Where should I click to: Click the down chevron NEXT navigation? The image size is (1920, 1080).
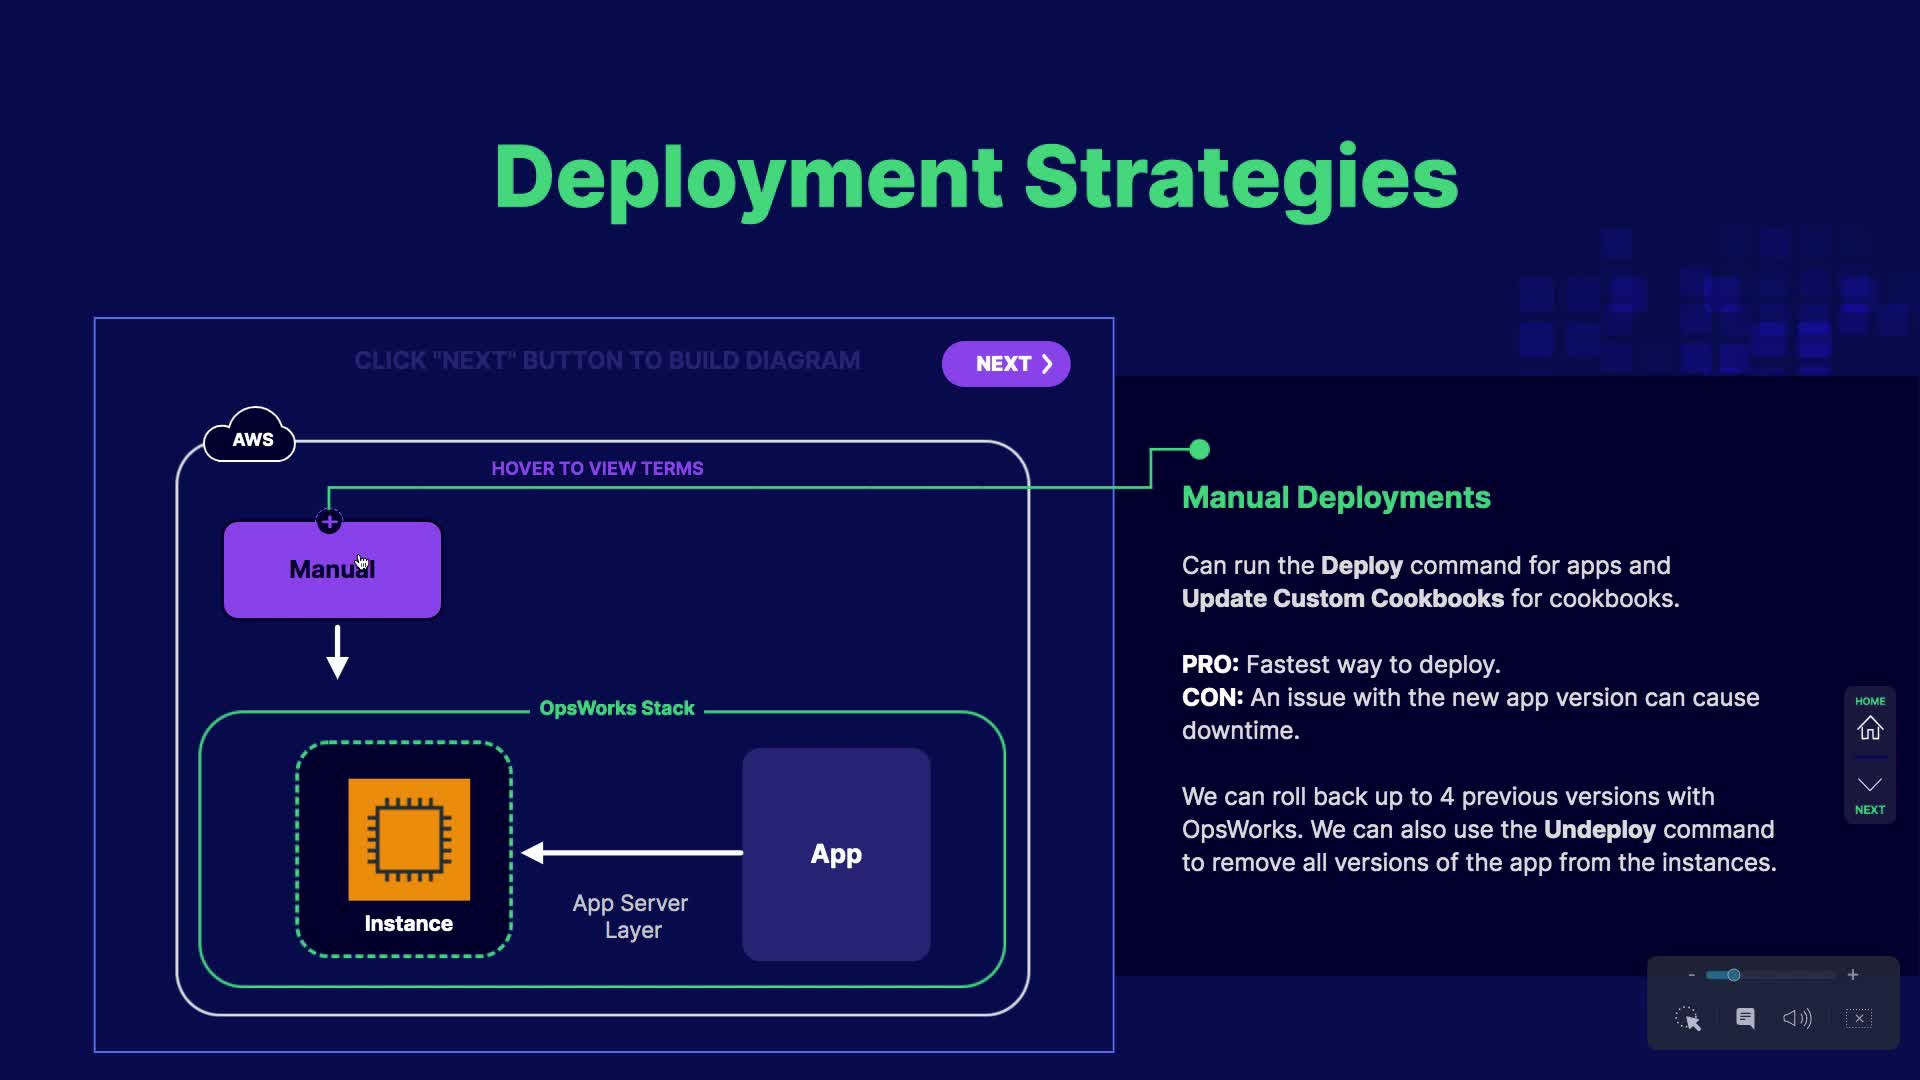click(1869, 784)
